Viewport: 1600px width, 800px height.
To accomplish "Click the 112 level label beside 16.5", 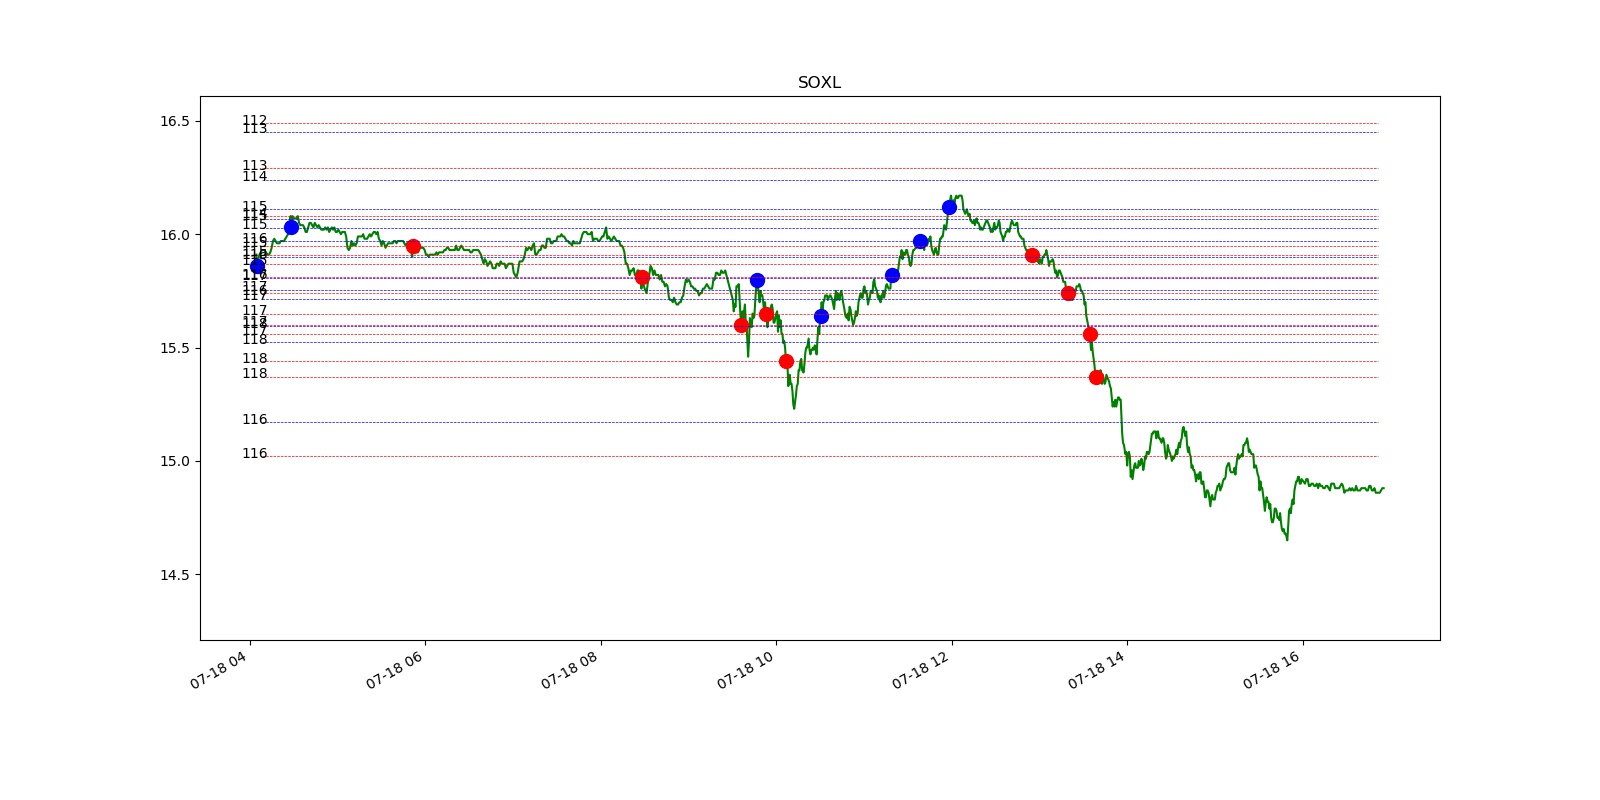I will (255, 120).
